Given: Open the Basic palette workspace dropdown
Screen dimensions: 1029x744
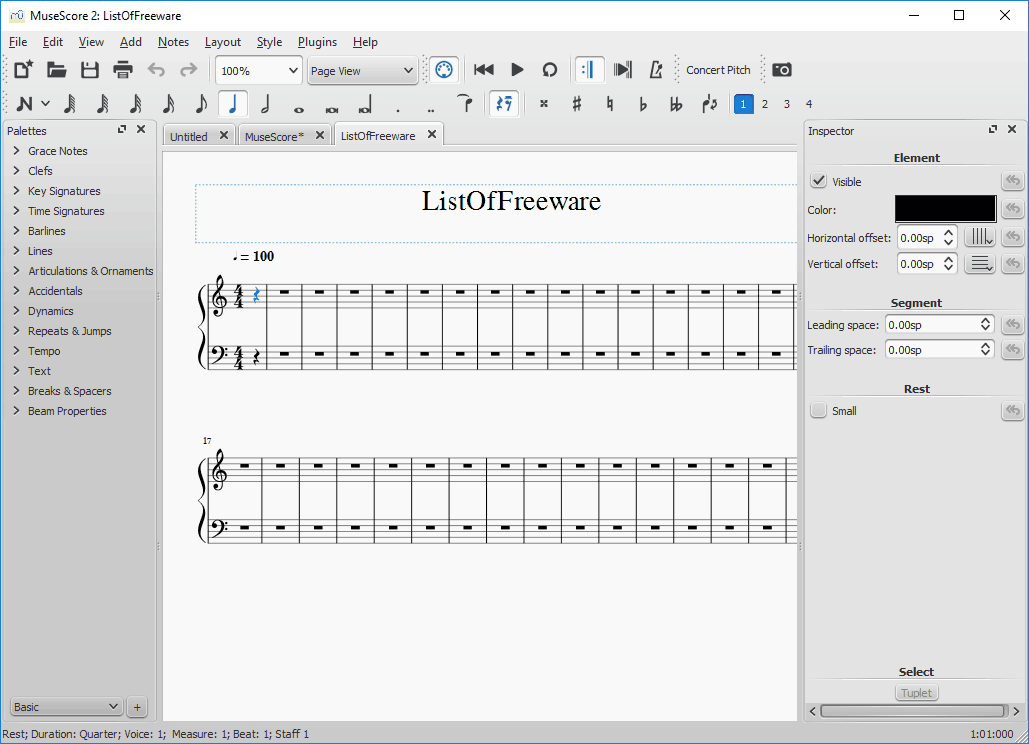Looking at the screenshot, I should tap(66, 707).
